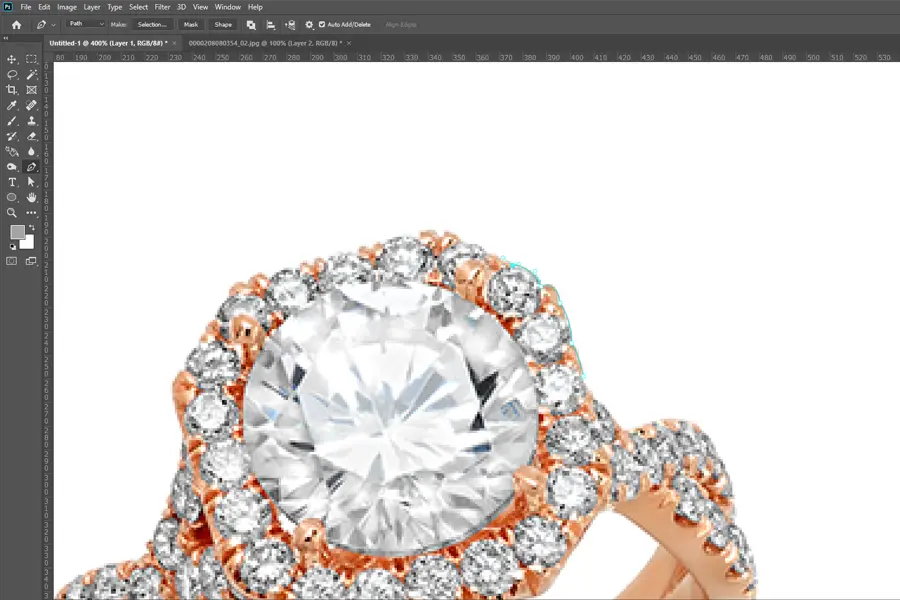This screenshot has width=900, height=600.
Task: Select the Frame tool
Action: pyautogui.click(x=32, y=90)
